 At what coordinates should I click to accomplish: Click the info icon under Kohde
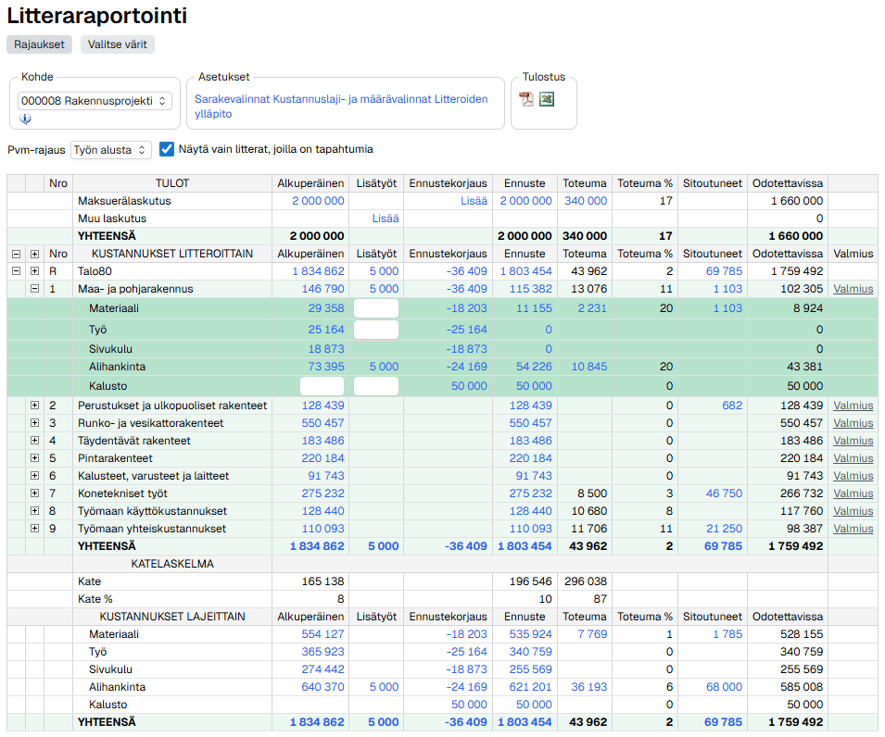coord(25,118)
